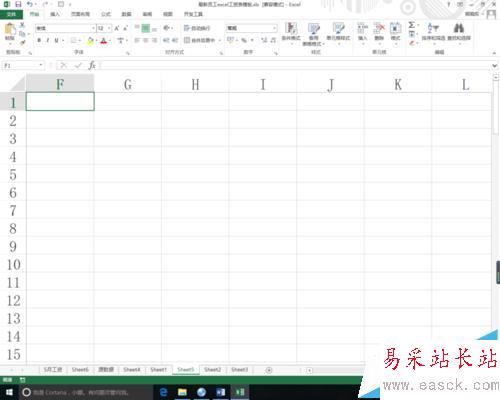Click the AutoSum sigma icon
Screen dimensions: 500x400
(x=412, y=25)
